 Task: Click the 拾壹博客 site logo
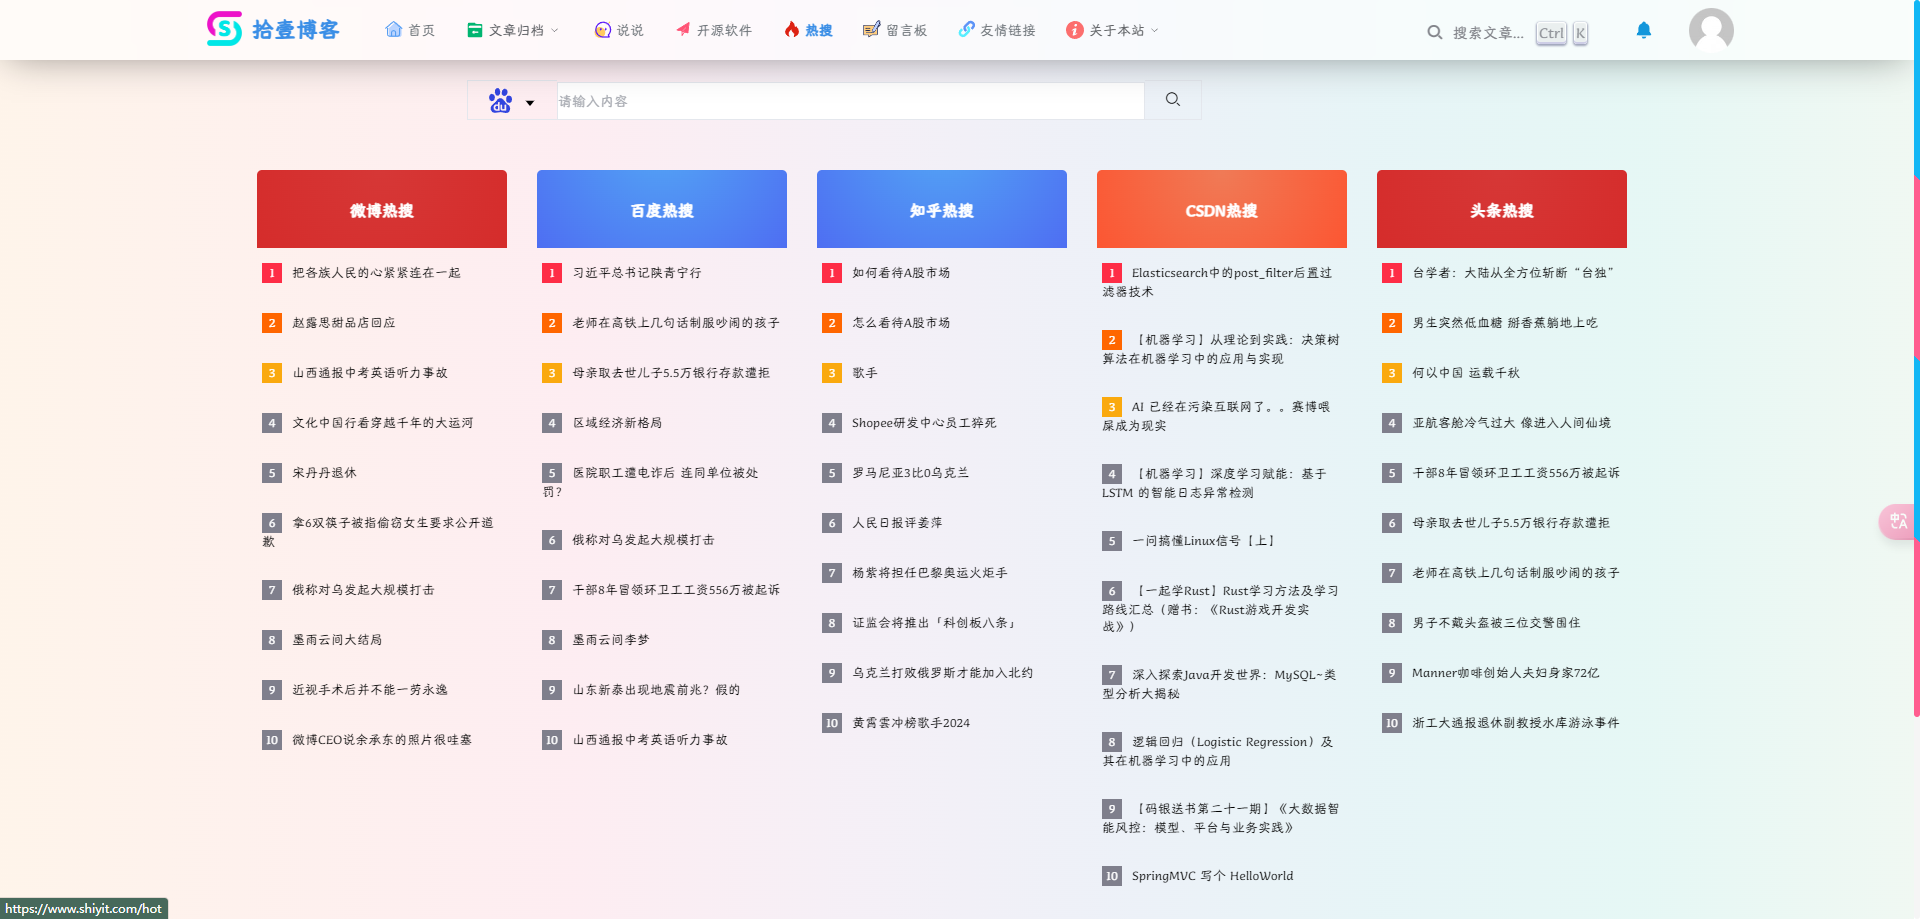tap(273, 29)
